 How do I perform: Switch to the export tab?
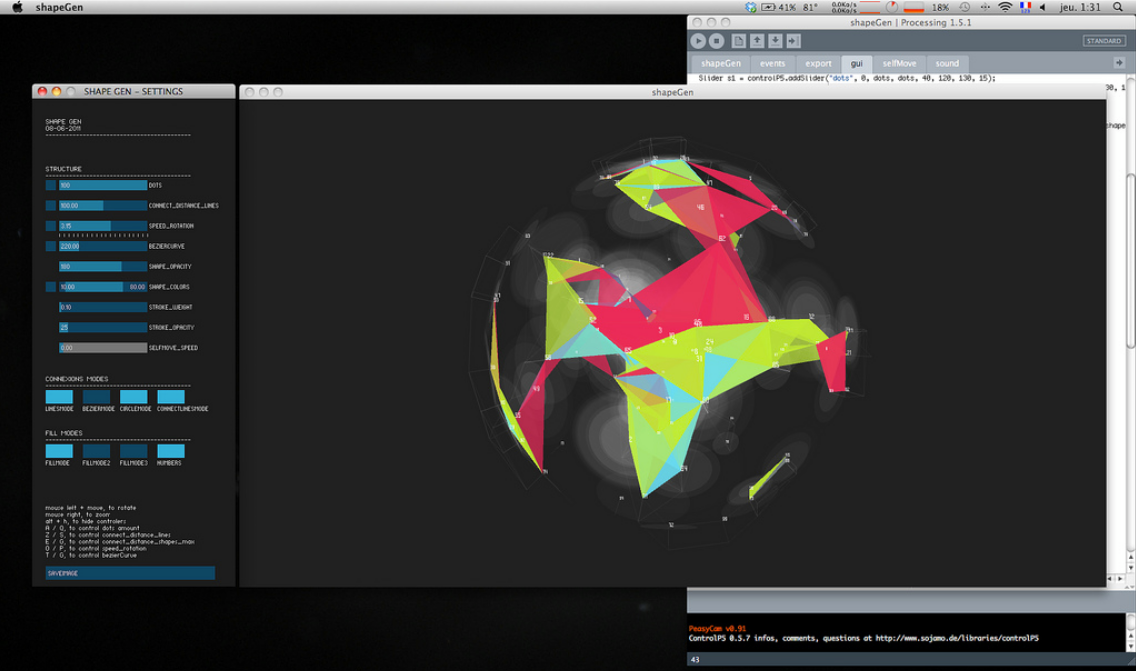tap(818, 64)
